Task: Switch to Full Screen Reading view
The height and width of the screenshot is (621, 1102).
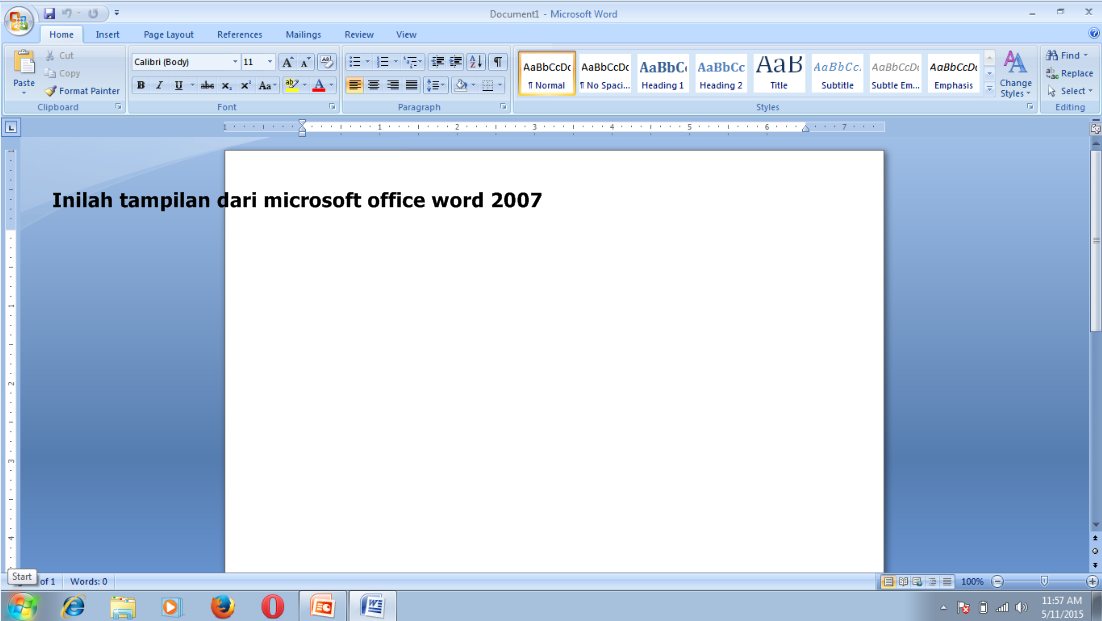Action: click(903, 582)
